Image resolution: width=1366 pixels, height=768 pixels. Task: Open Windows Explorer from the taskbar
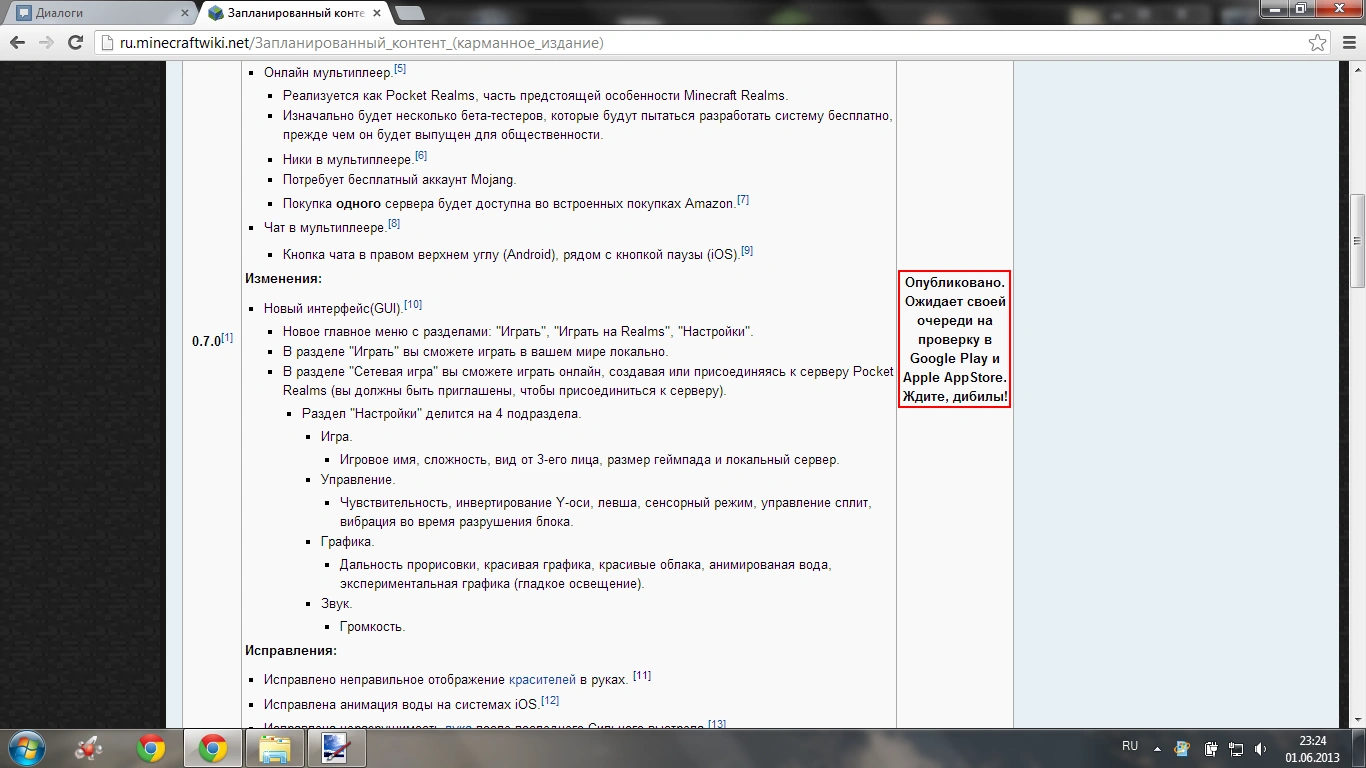[x=274, y=748]
